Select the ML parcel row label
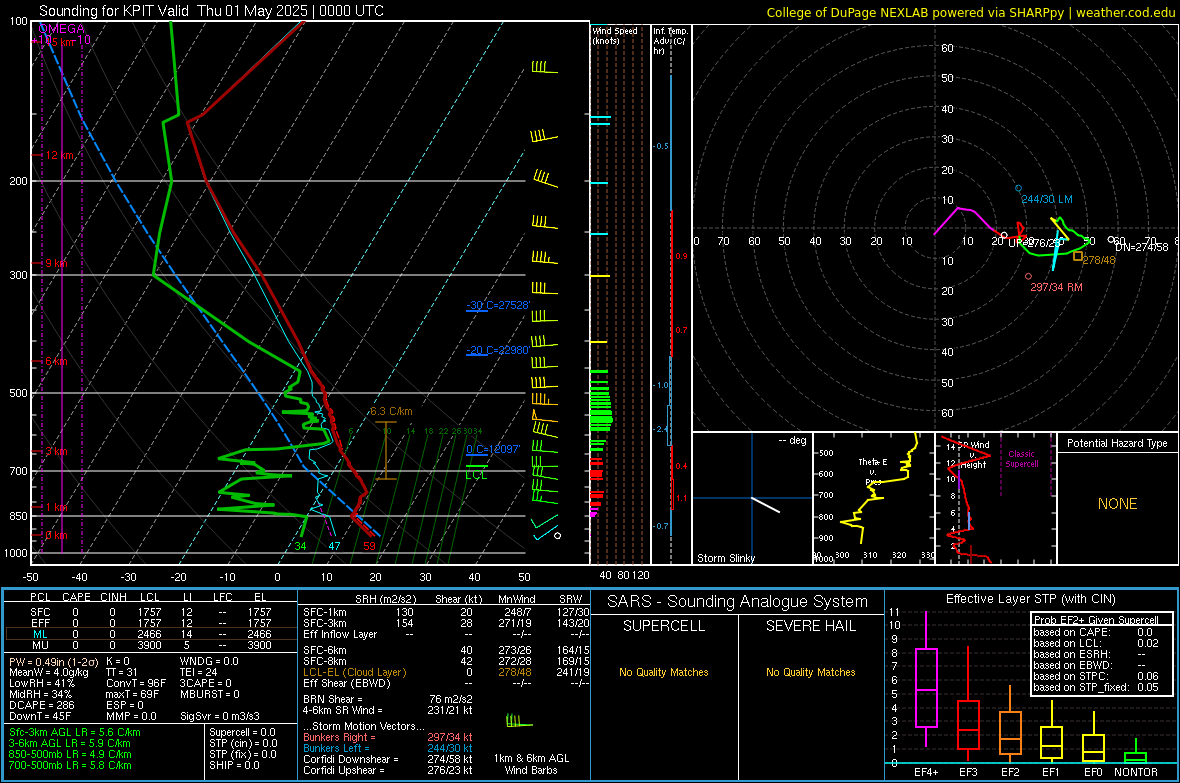Screen dimensions: 1180x783 (40, 634)
